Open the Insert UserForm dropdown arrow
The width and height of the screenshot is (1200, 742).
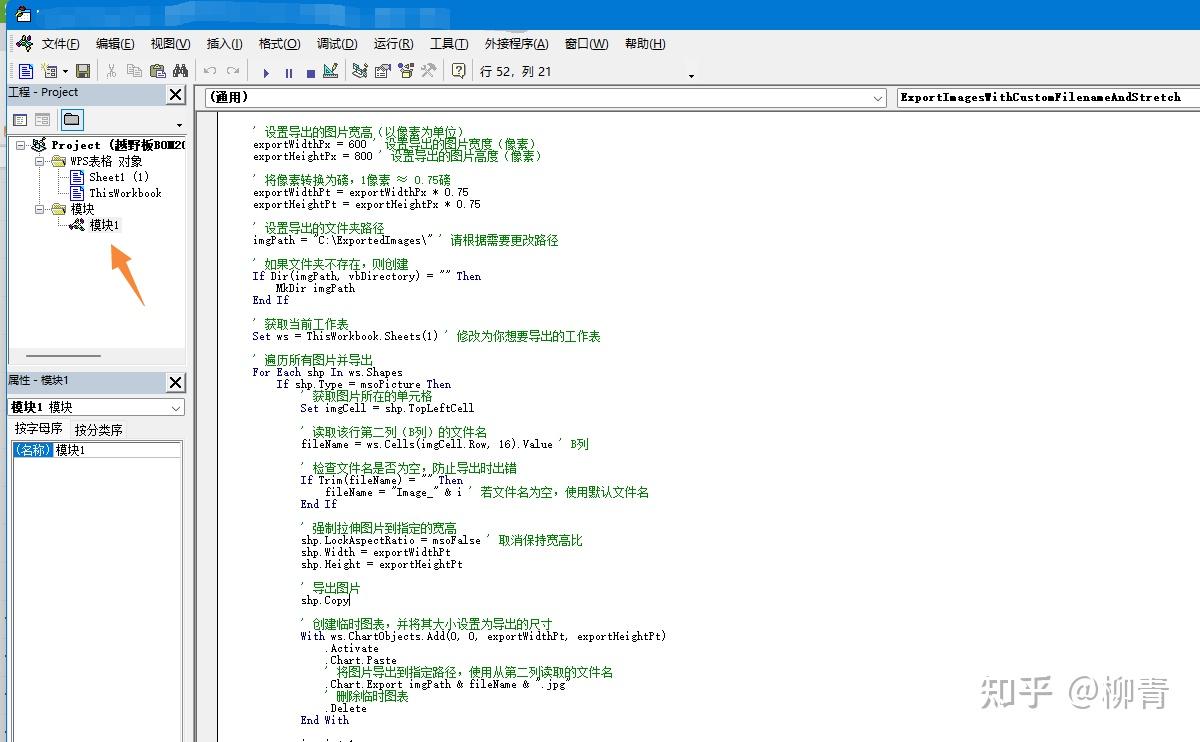point(64,71)
